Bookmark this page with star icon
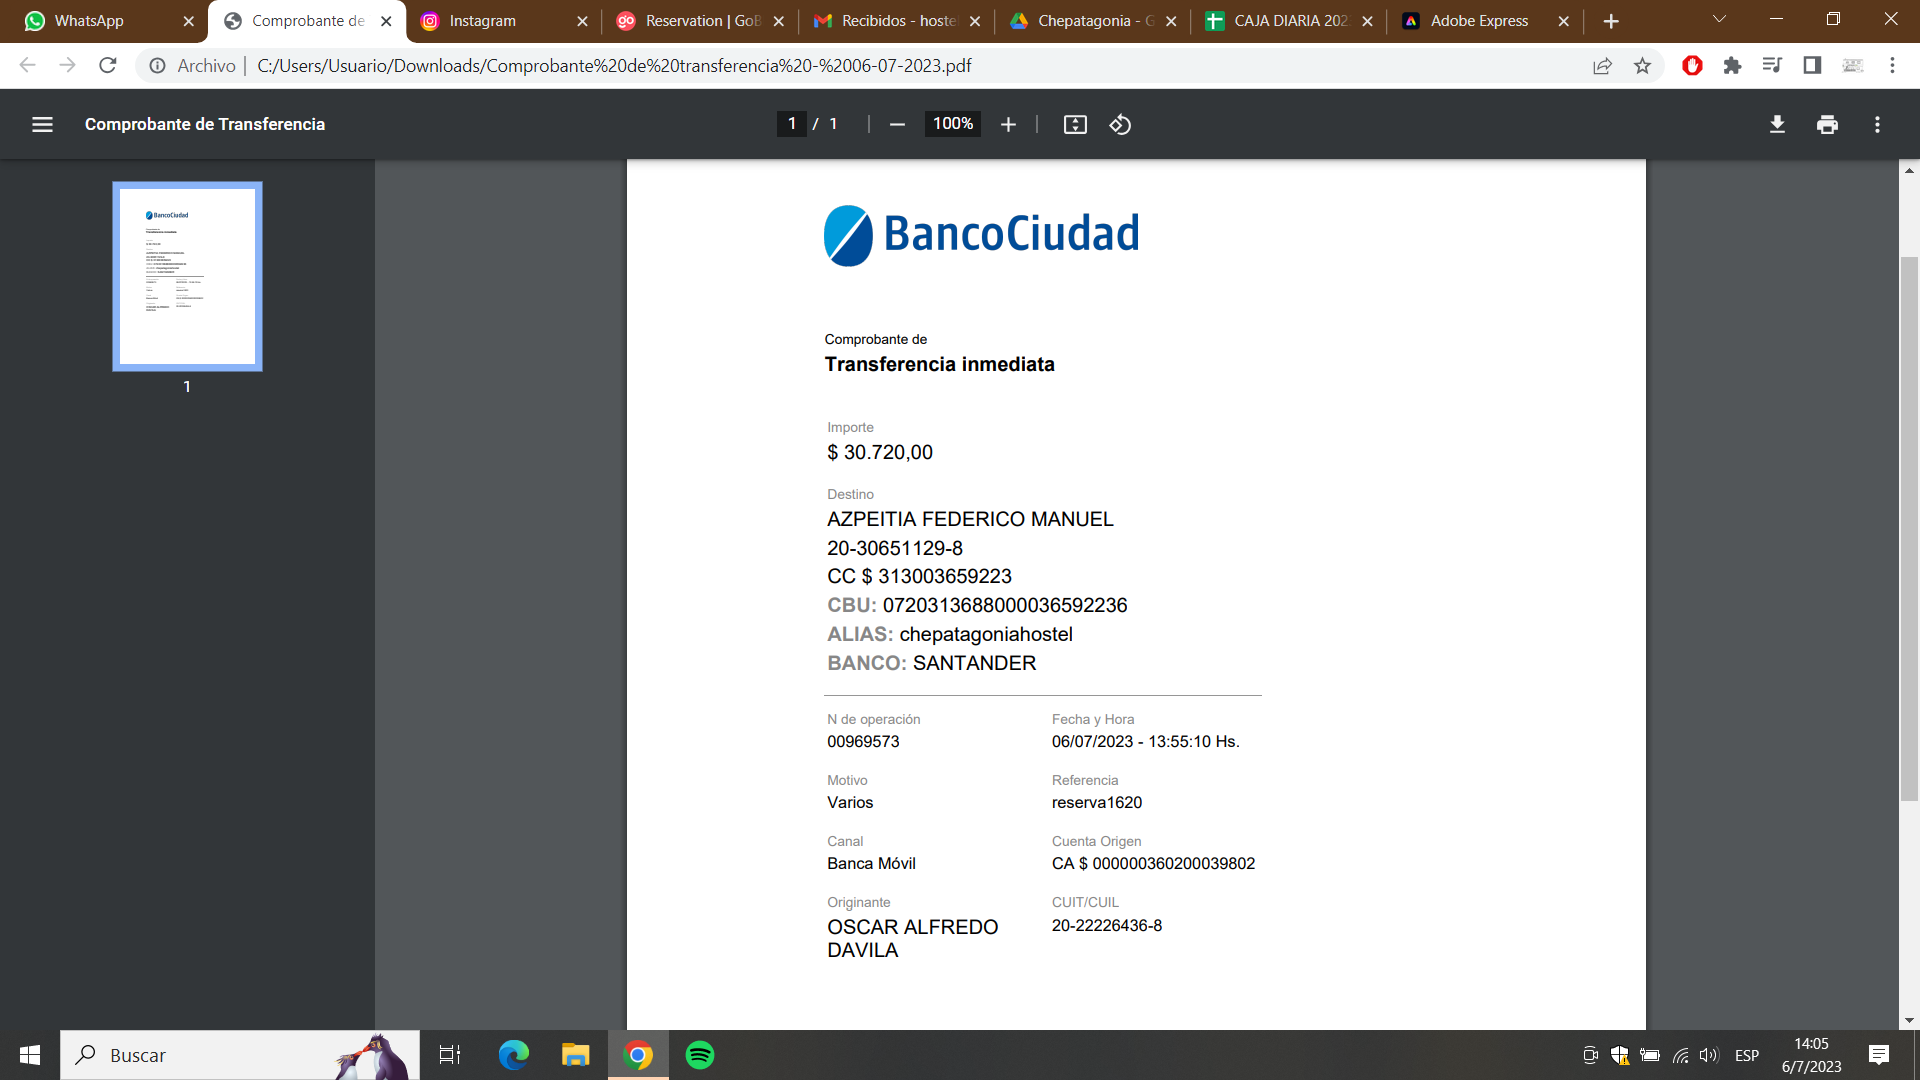Viewport: 1920px width, 1080px height. click(x=1642, y=66)
